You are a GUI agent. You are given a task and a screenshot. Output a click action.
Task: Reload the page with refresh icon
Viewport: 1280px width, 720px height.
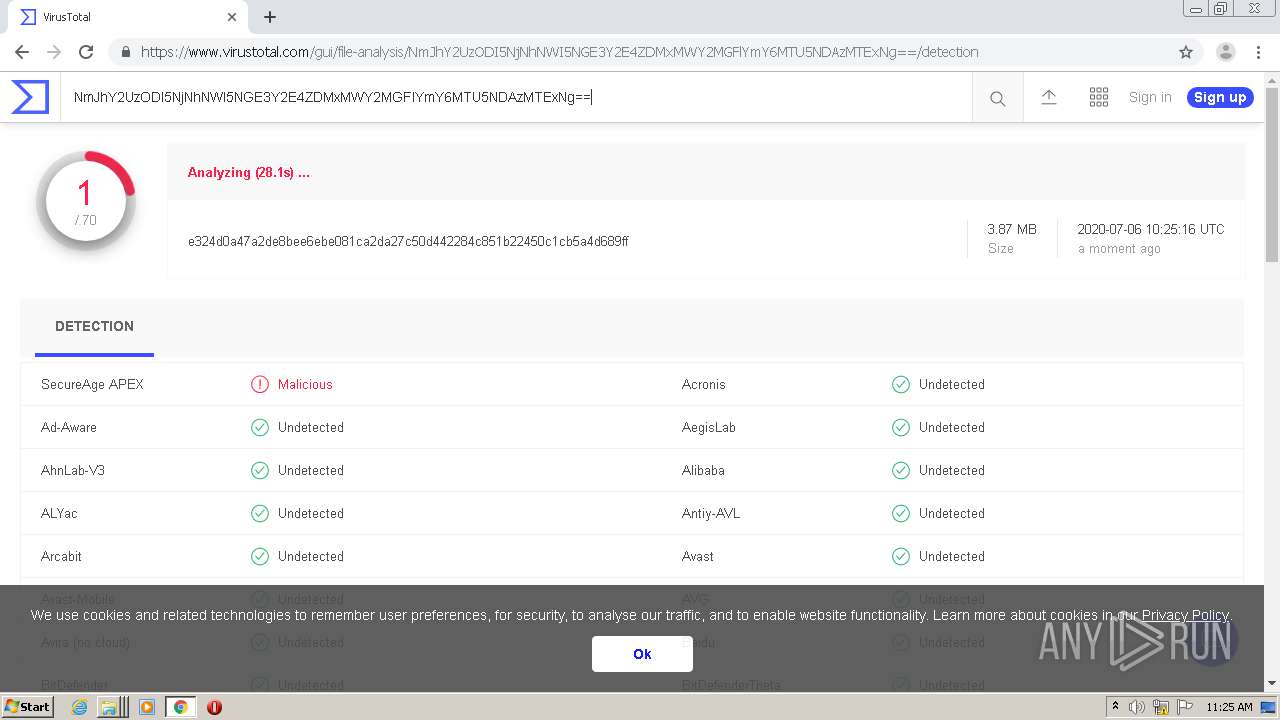tap(86, 52)
